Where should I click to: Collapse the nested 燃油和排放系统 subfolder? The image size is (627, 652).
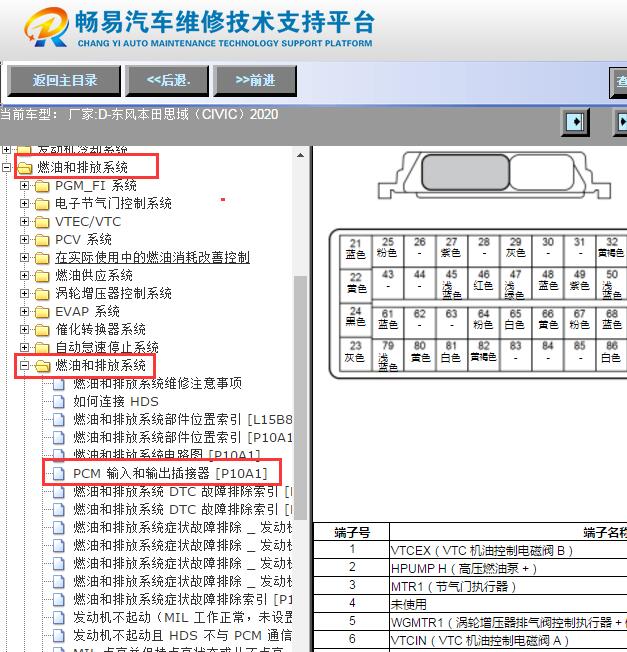[25, 366]
